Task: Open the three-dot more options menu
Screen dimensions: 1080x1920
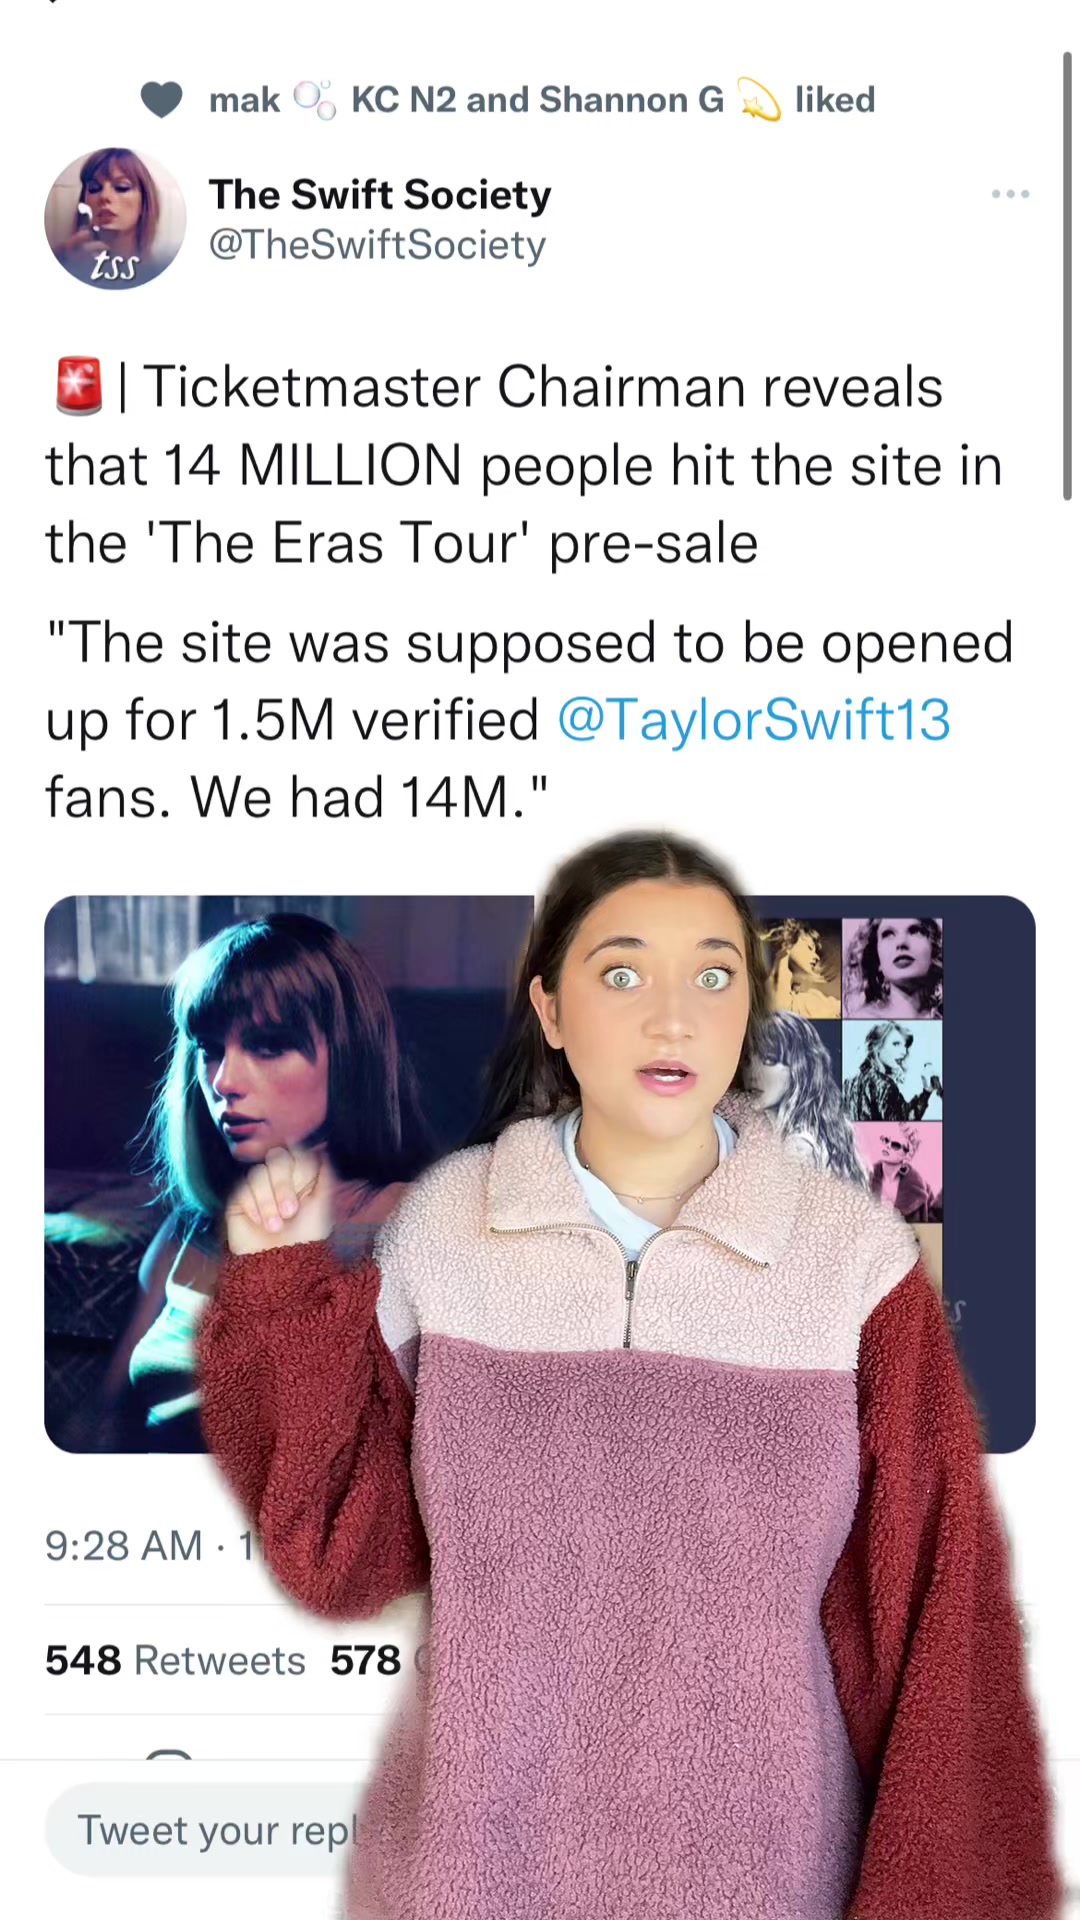Action: click(x=1010, y=194)
